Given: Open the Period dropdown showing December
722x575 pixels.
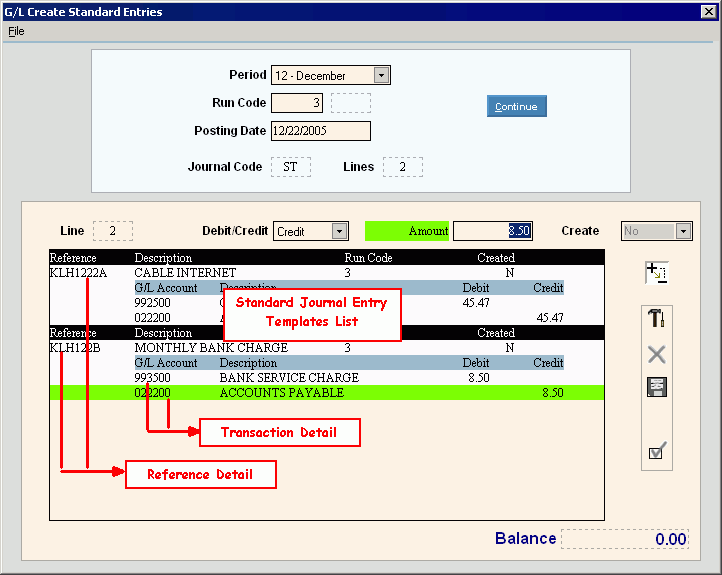Looking at the screenshot, I should point(381,75).
